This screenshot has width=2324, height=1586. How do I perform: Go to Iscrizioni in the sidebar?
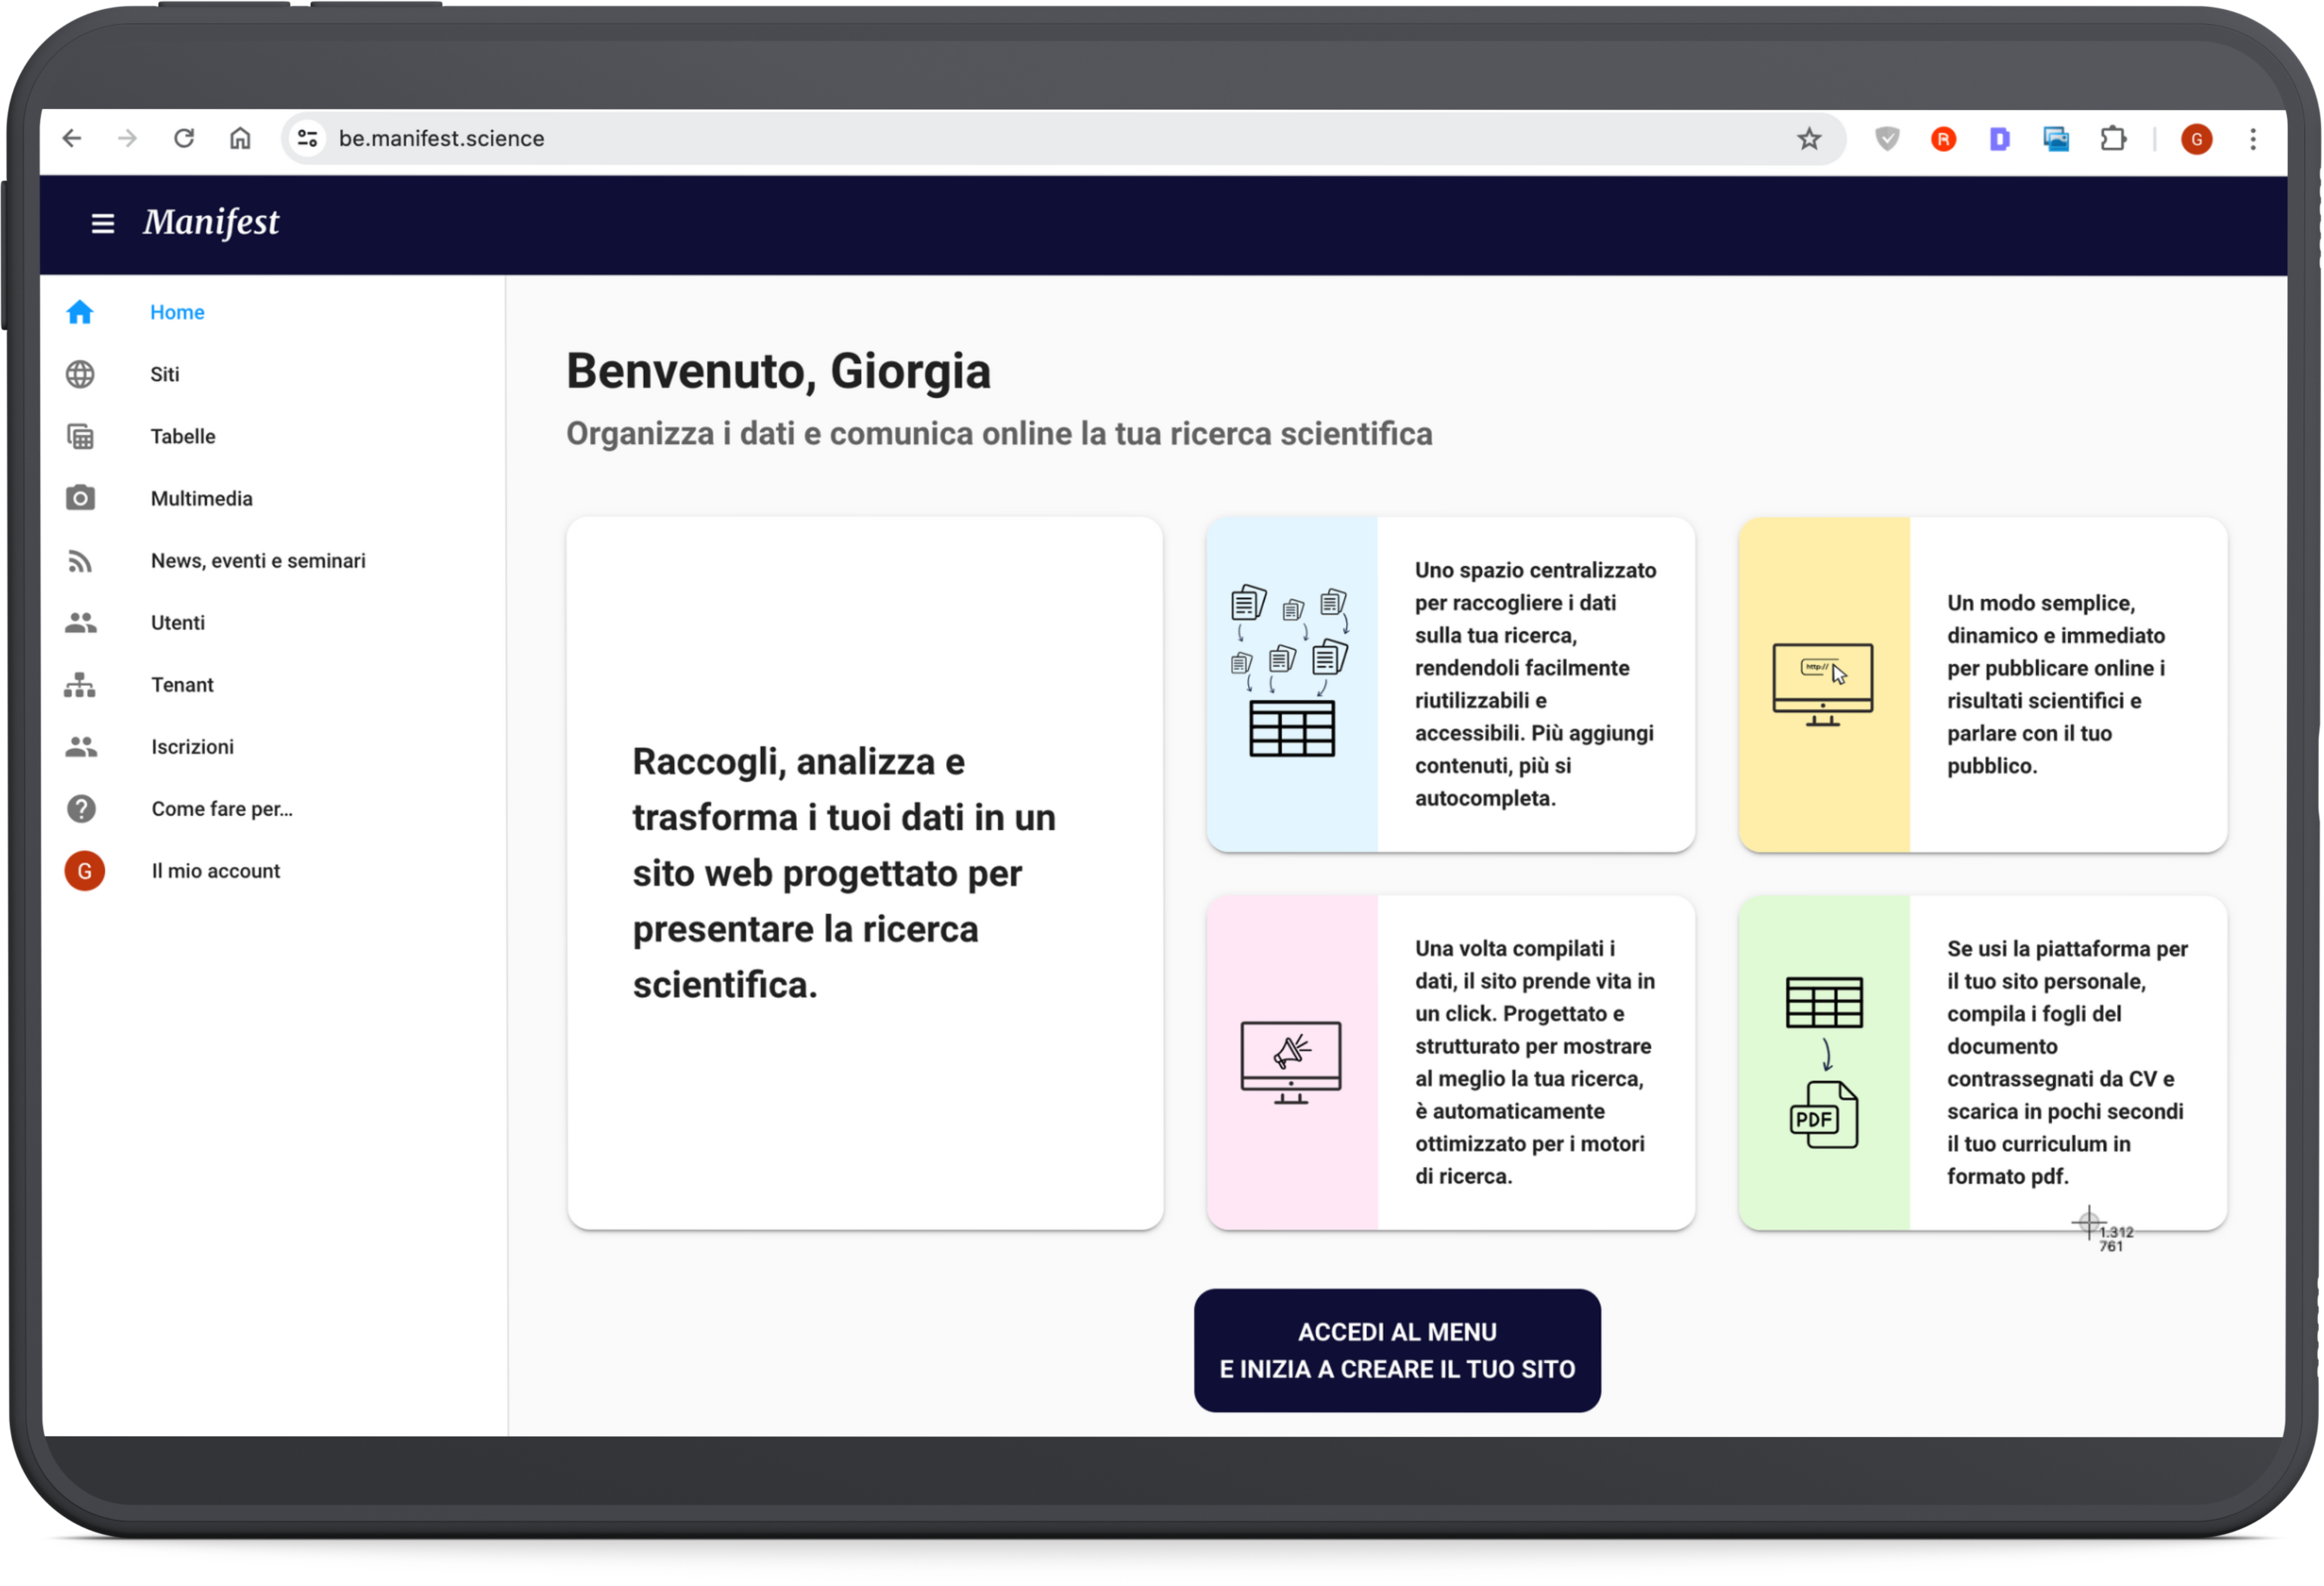tap(192, 747)
